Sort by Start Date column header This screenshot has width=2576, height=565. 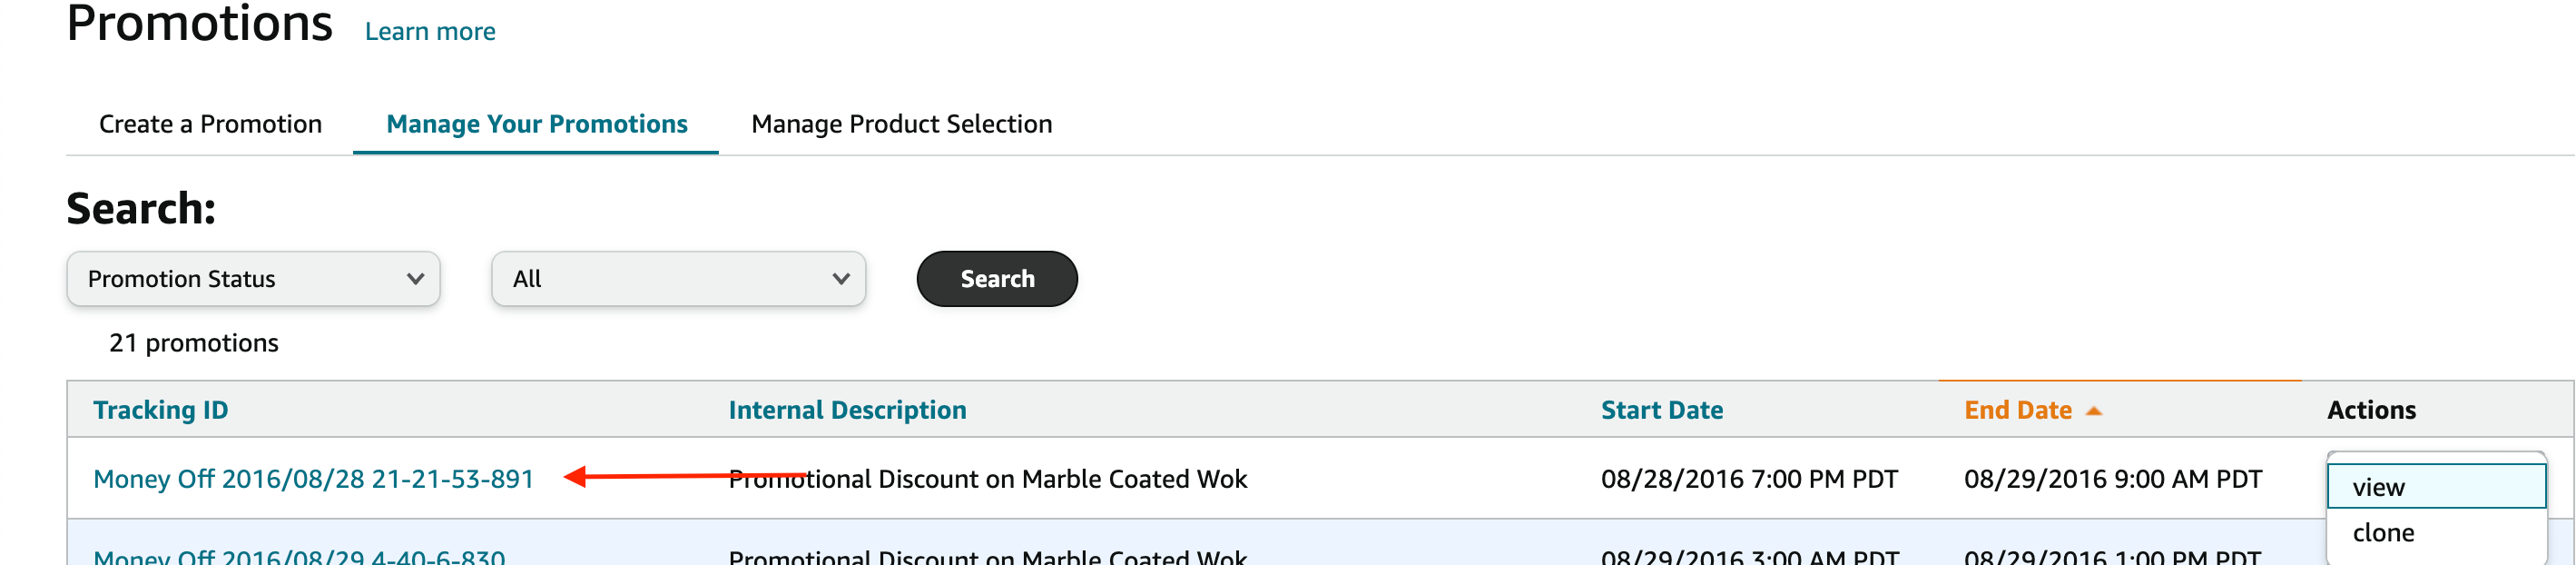pyautogui.click(x=1661, y=410)
